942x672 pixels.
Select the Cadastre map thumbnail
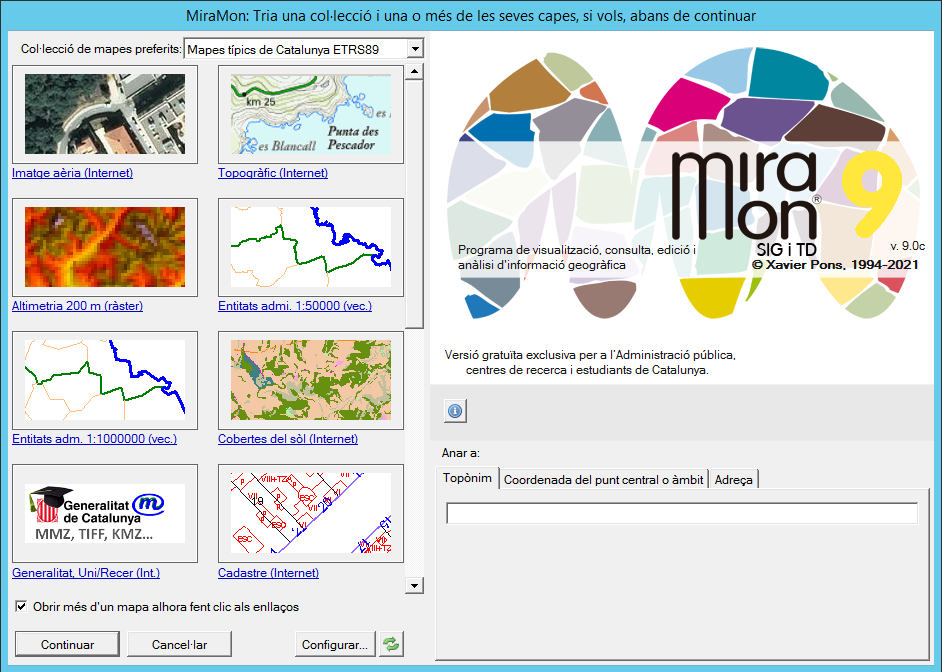coord(311,513)
